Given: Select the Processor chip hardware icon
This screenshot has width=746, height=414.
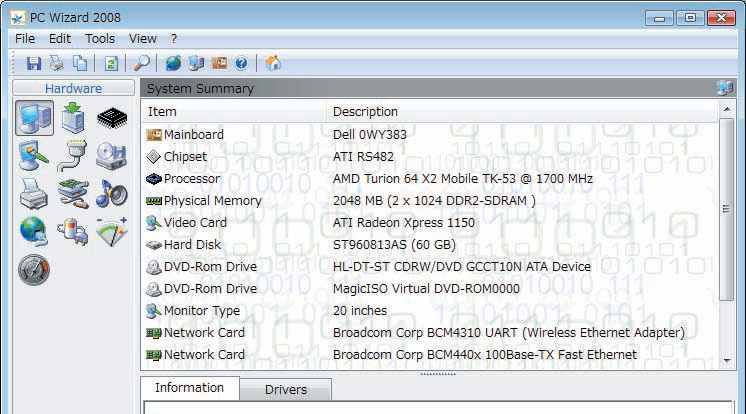Looking at the screenshot, I should [112, 118].
